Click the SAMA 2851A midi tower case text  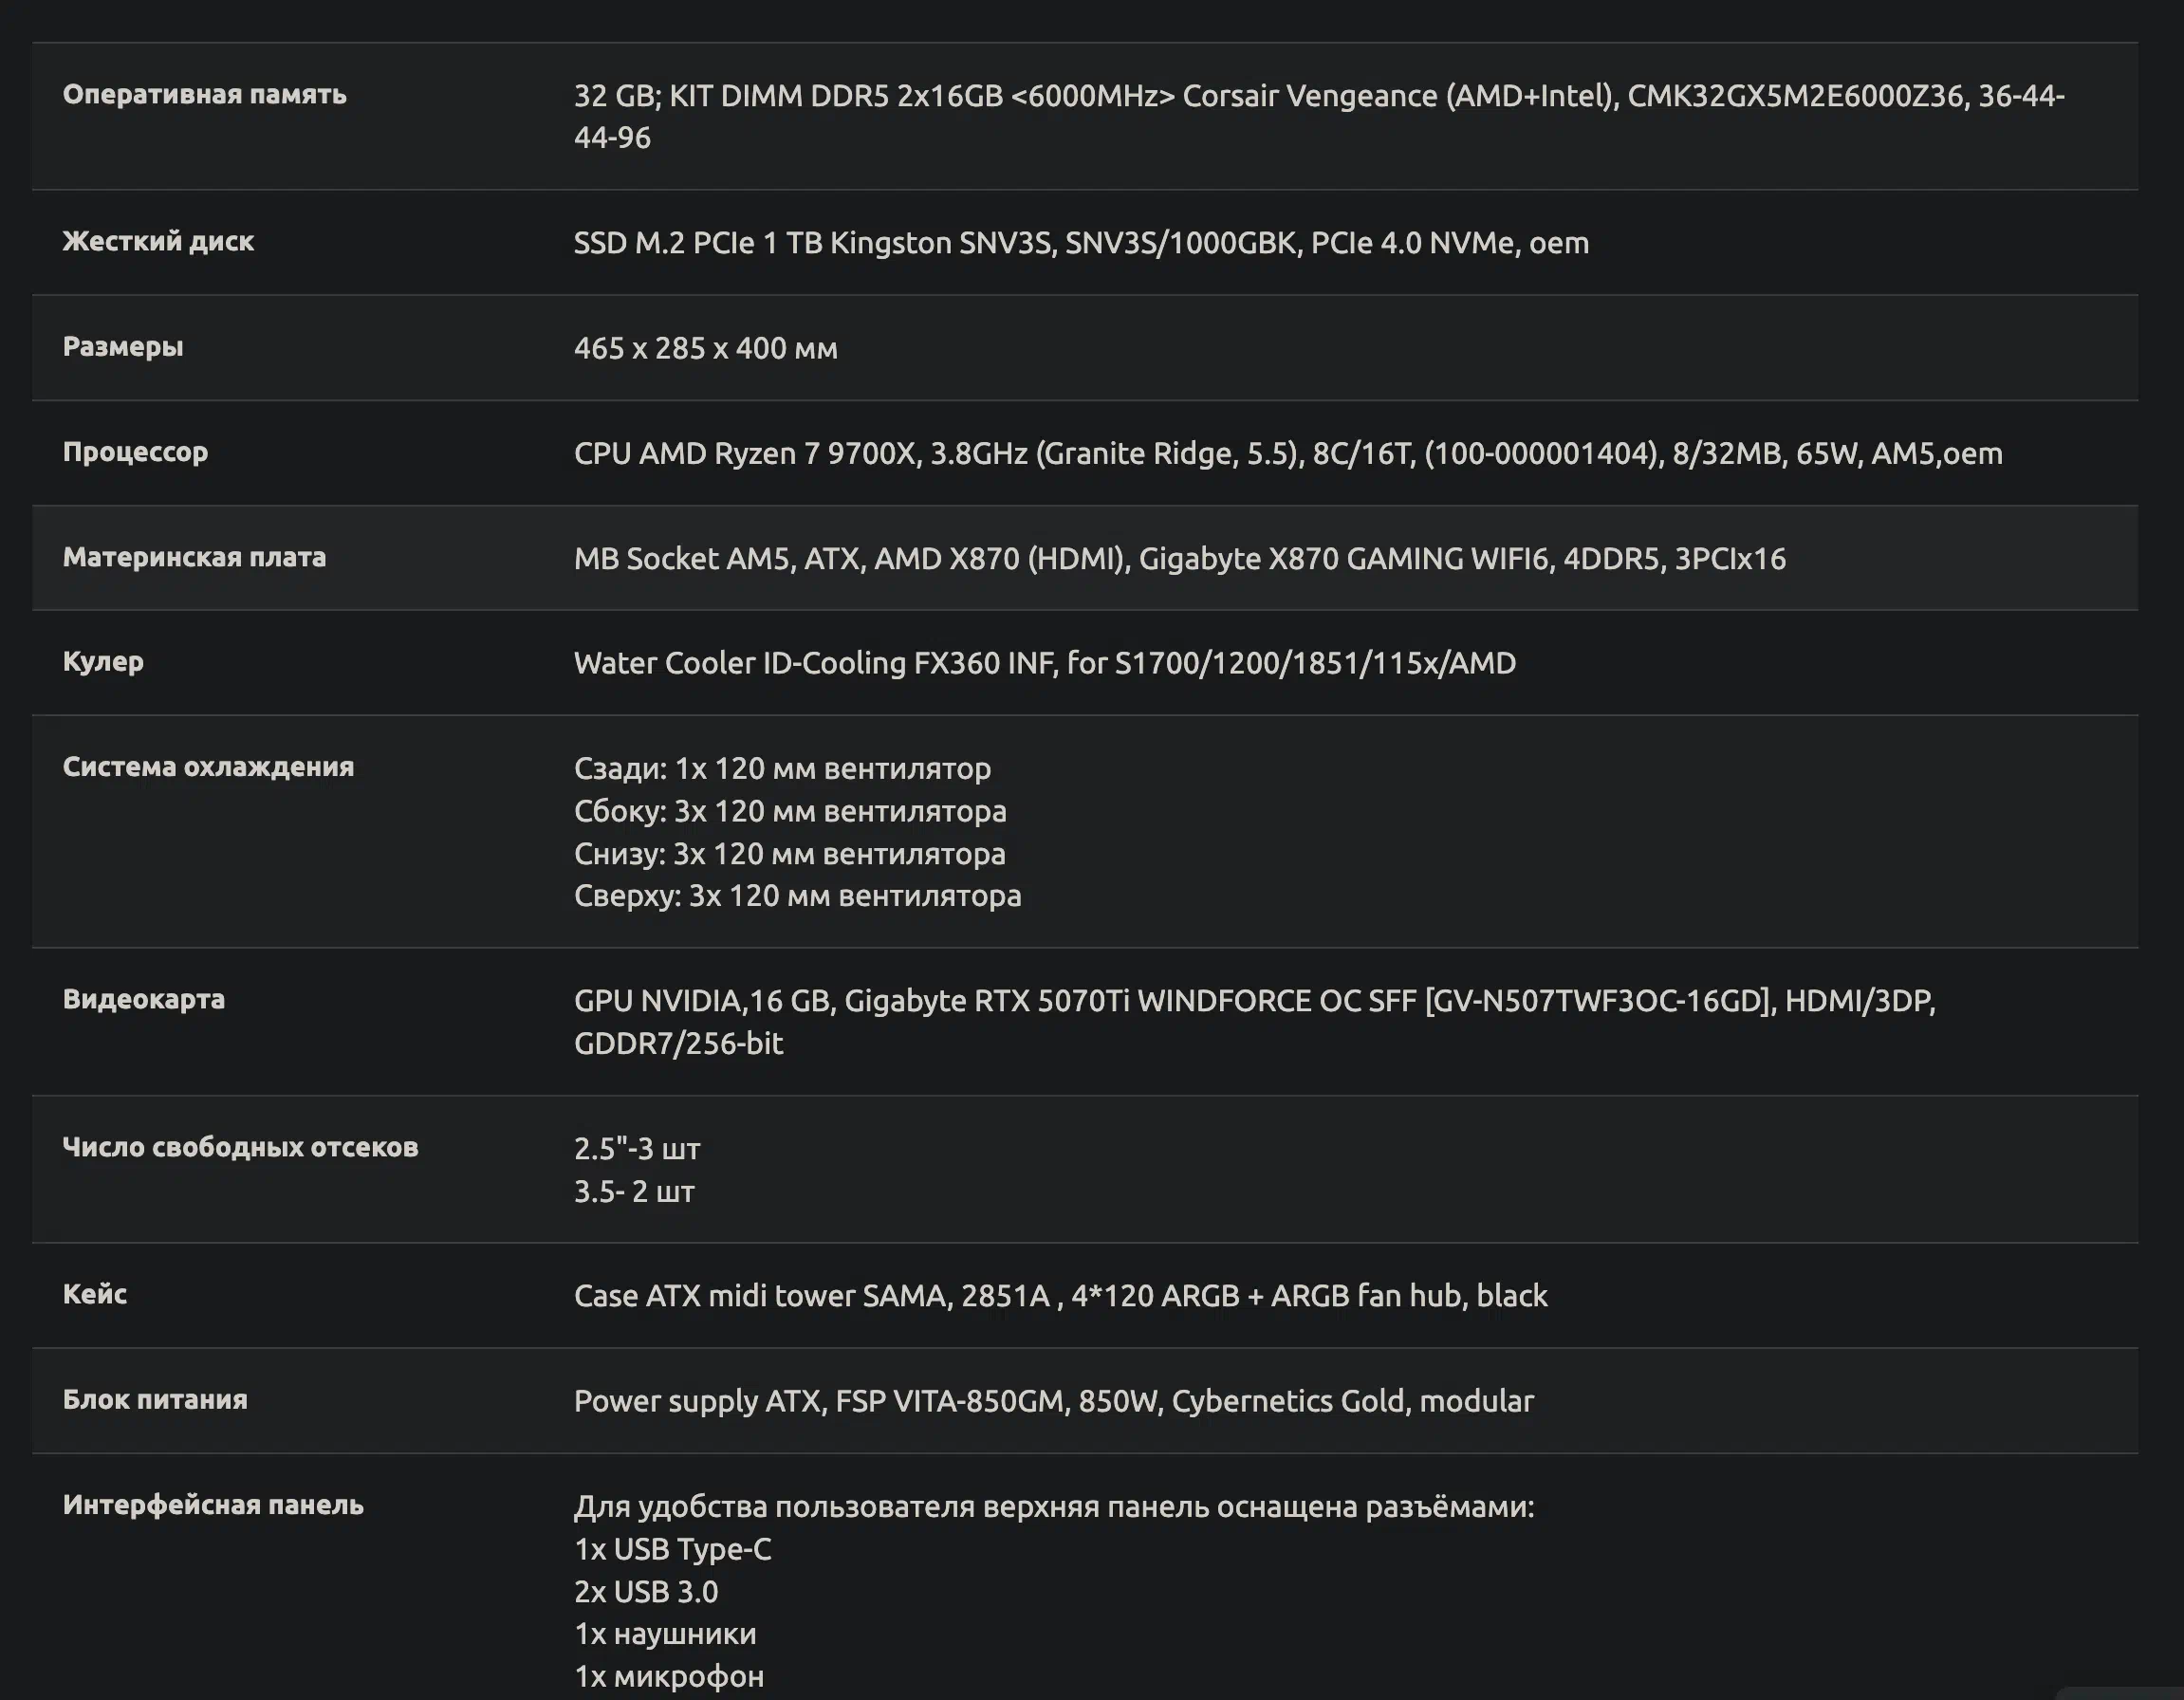[x=1061, y=1296]
